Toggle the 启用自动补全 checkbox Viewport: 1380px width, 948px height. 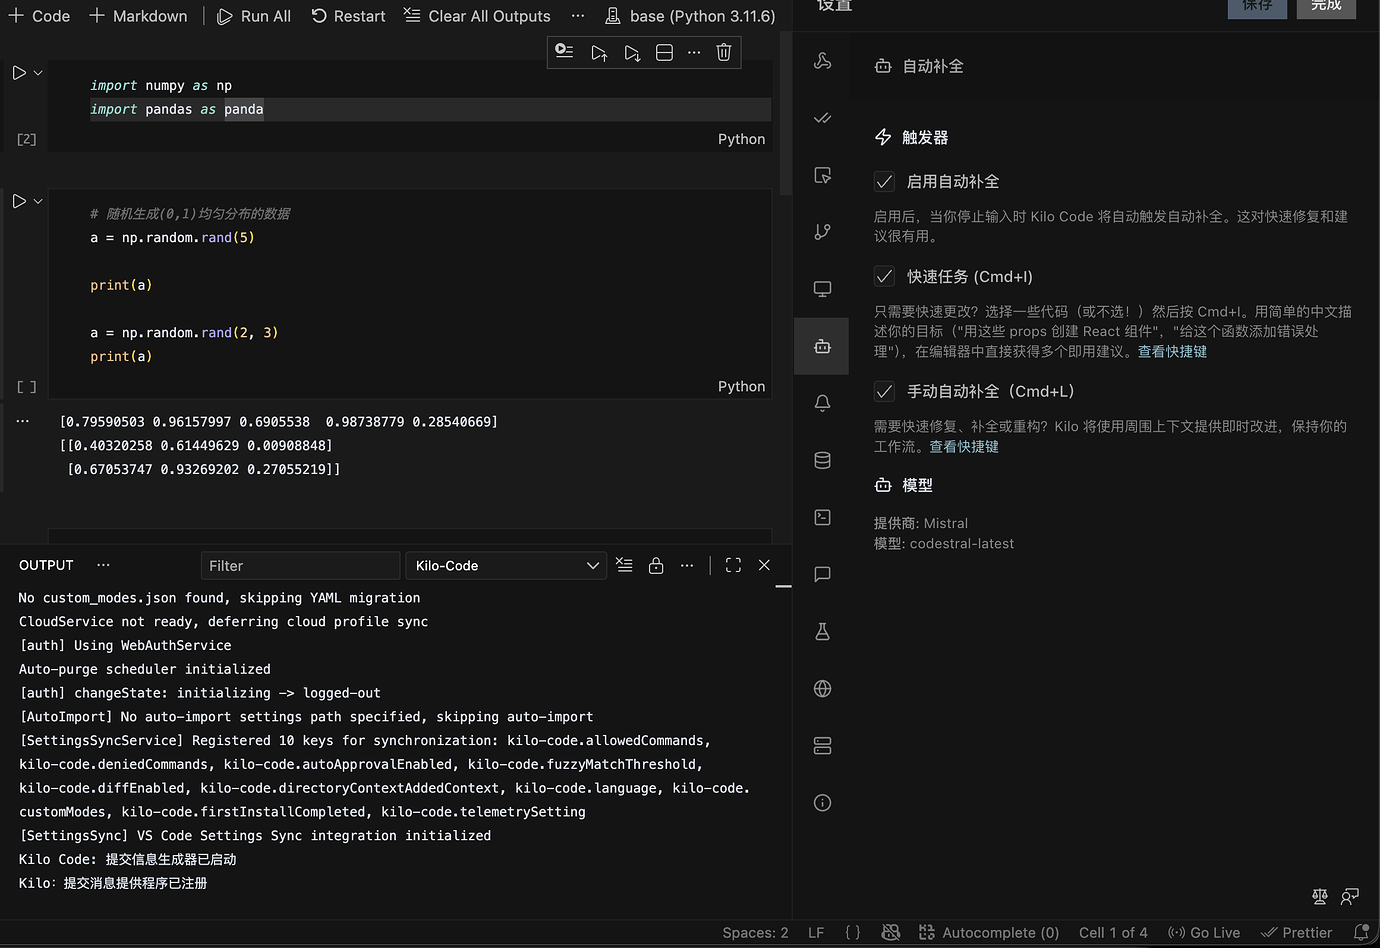click(884, 181)
